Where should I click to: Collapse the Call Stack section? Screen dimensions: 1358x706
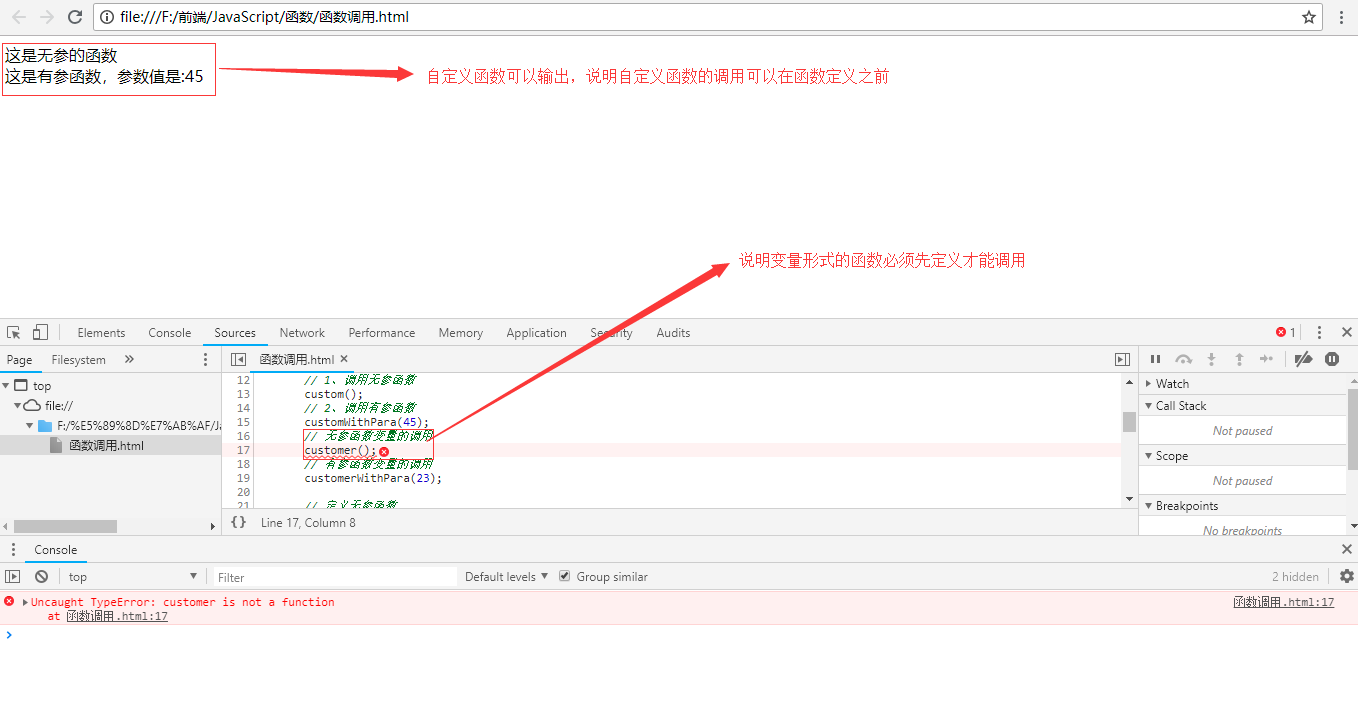[1148, 406]
